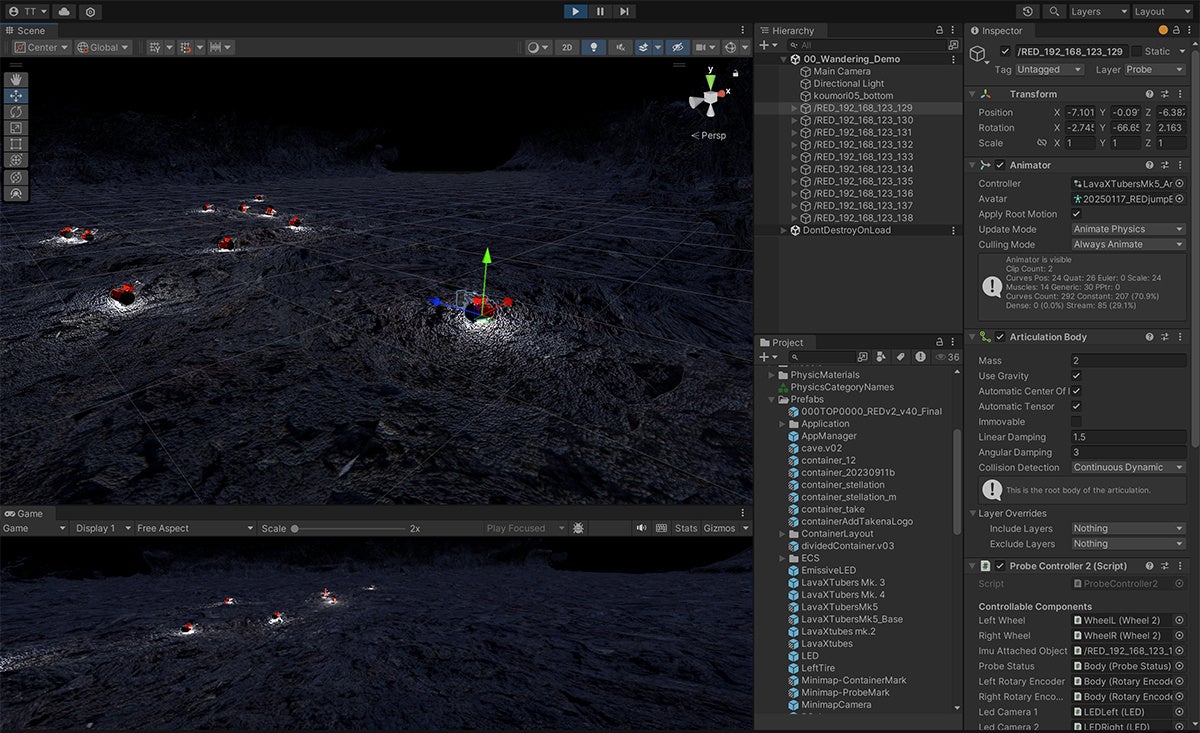The image size is (1200, 733).
Task: Toggle Scene lighting lightbulb icon
Action: (x=594, y=47)
